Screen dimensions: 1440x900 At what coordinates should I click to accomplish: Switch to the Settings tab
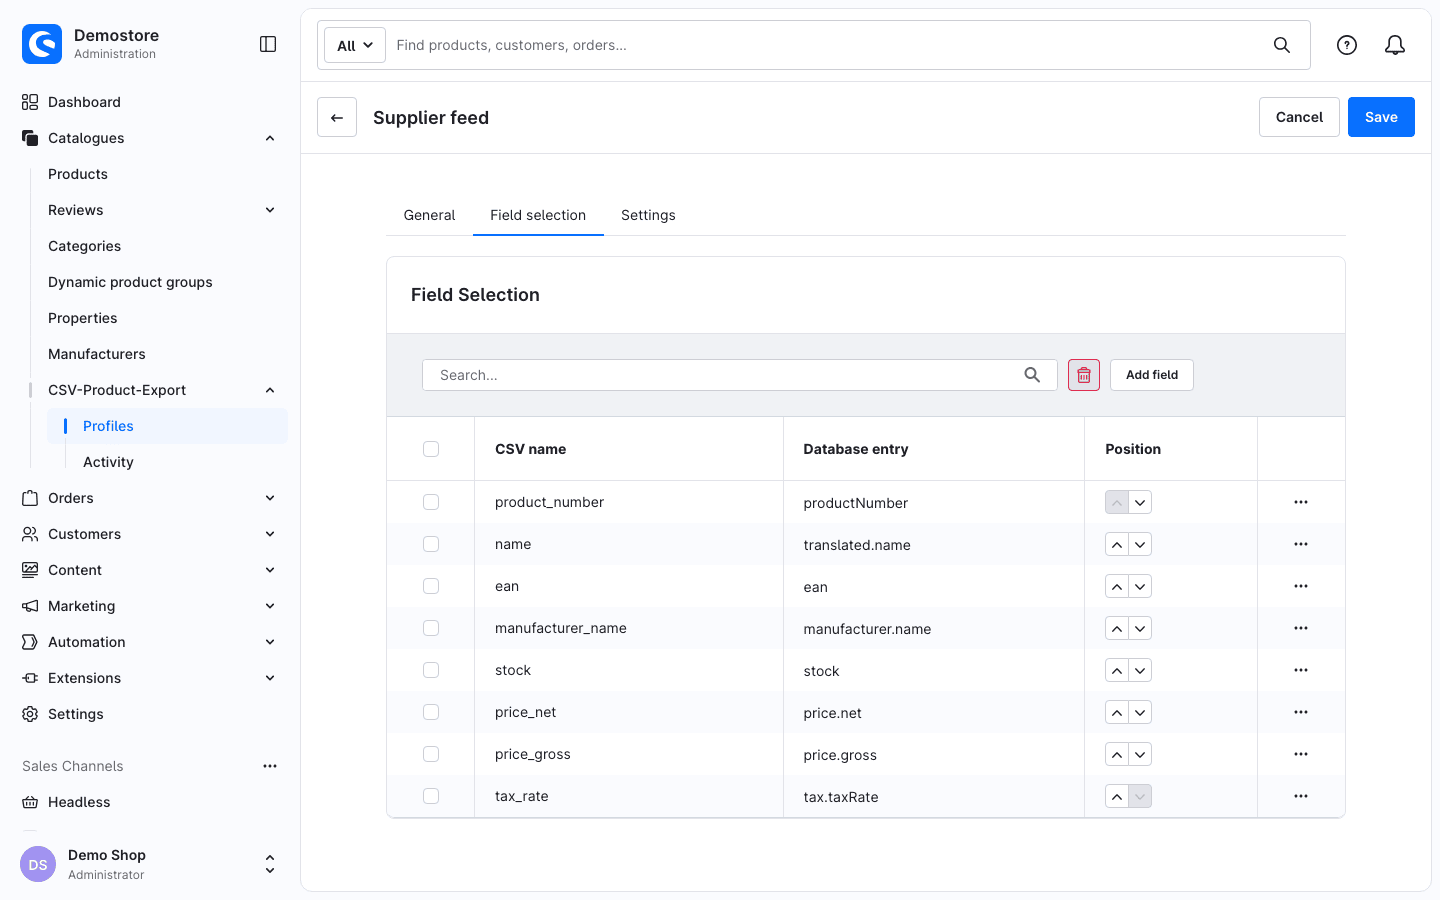648,215
